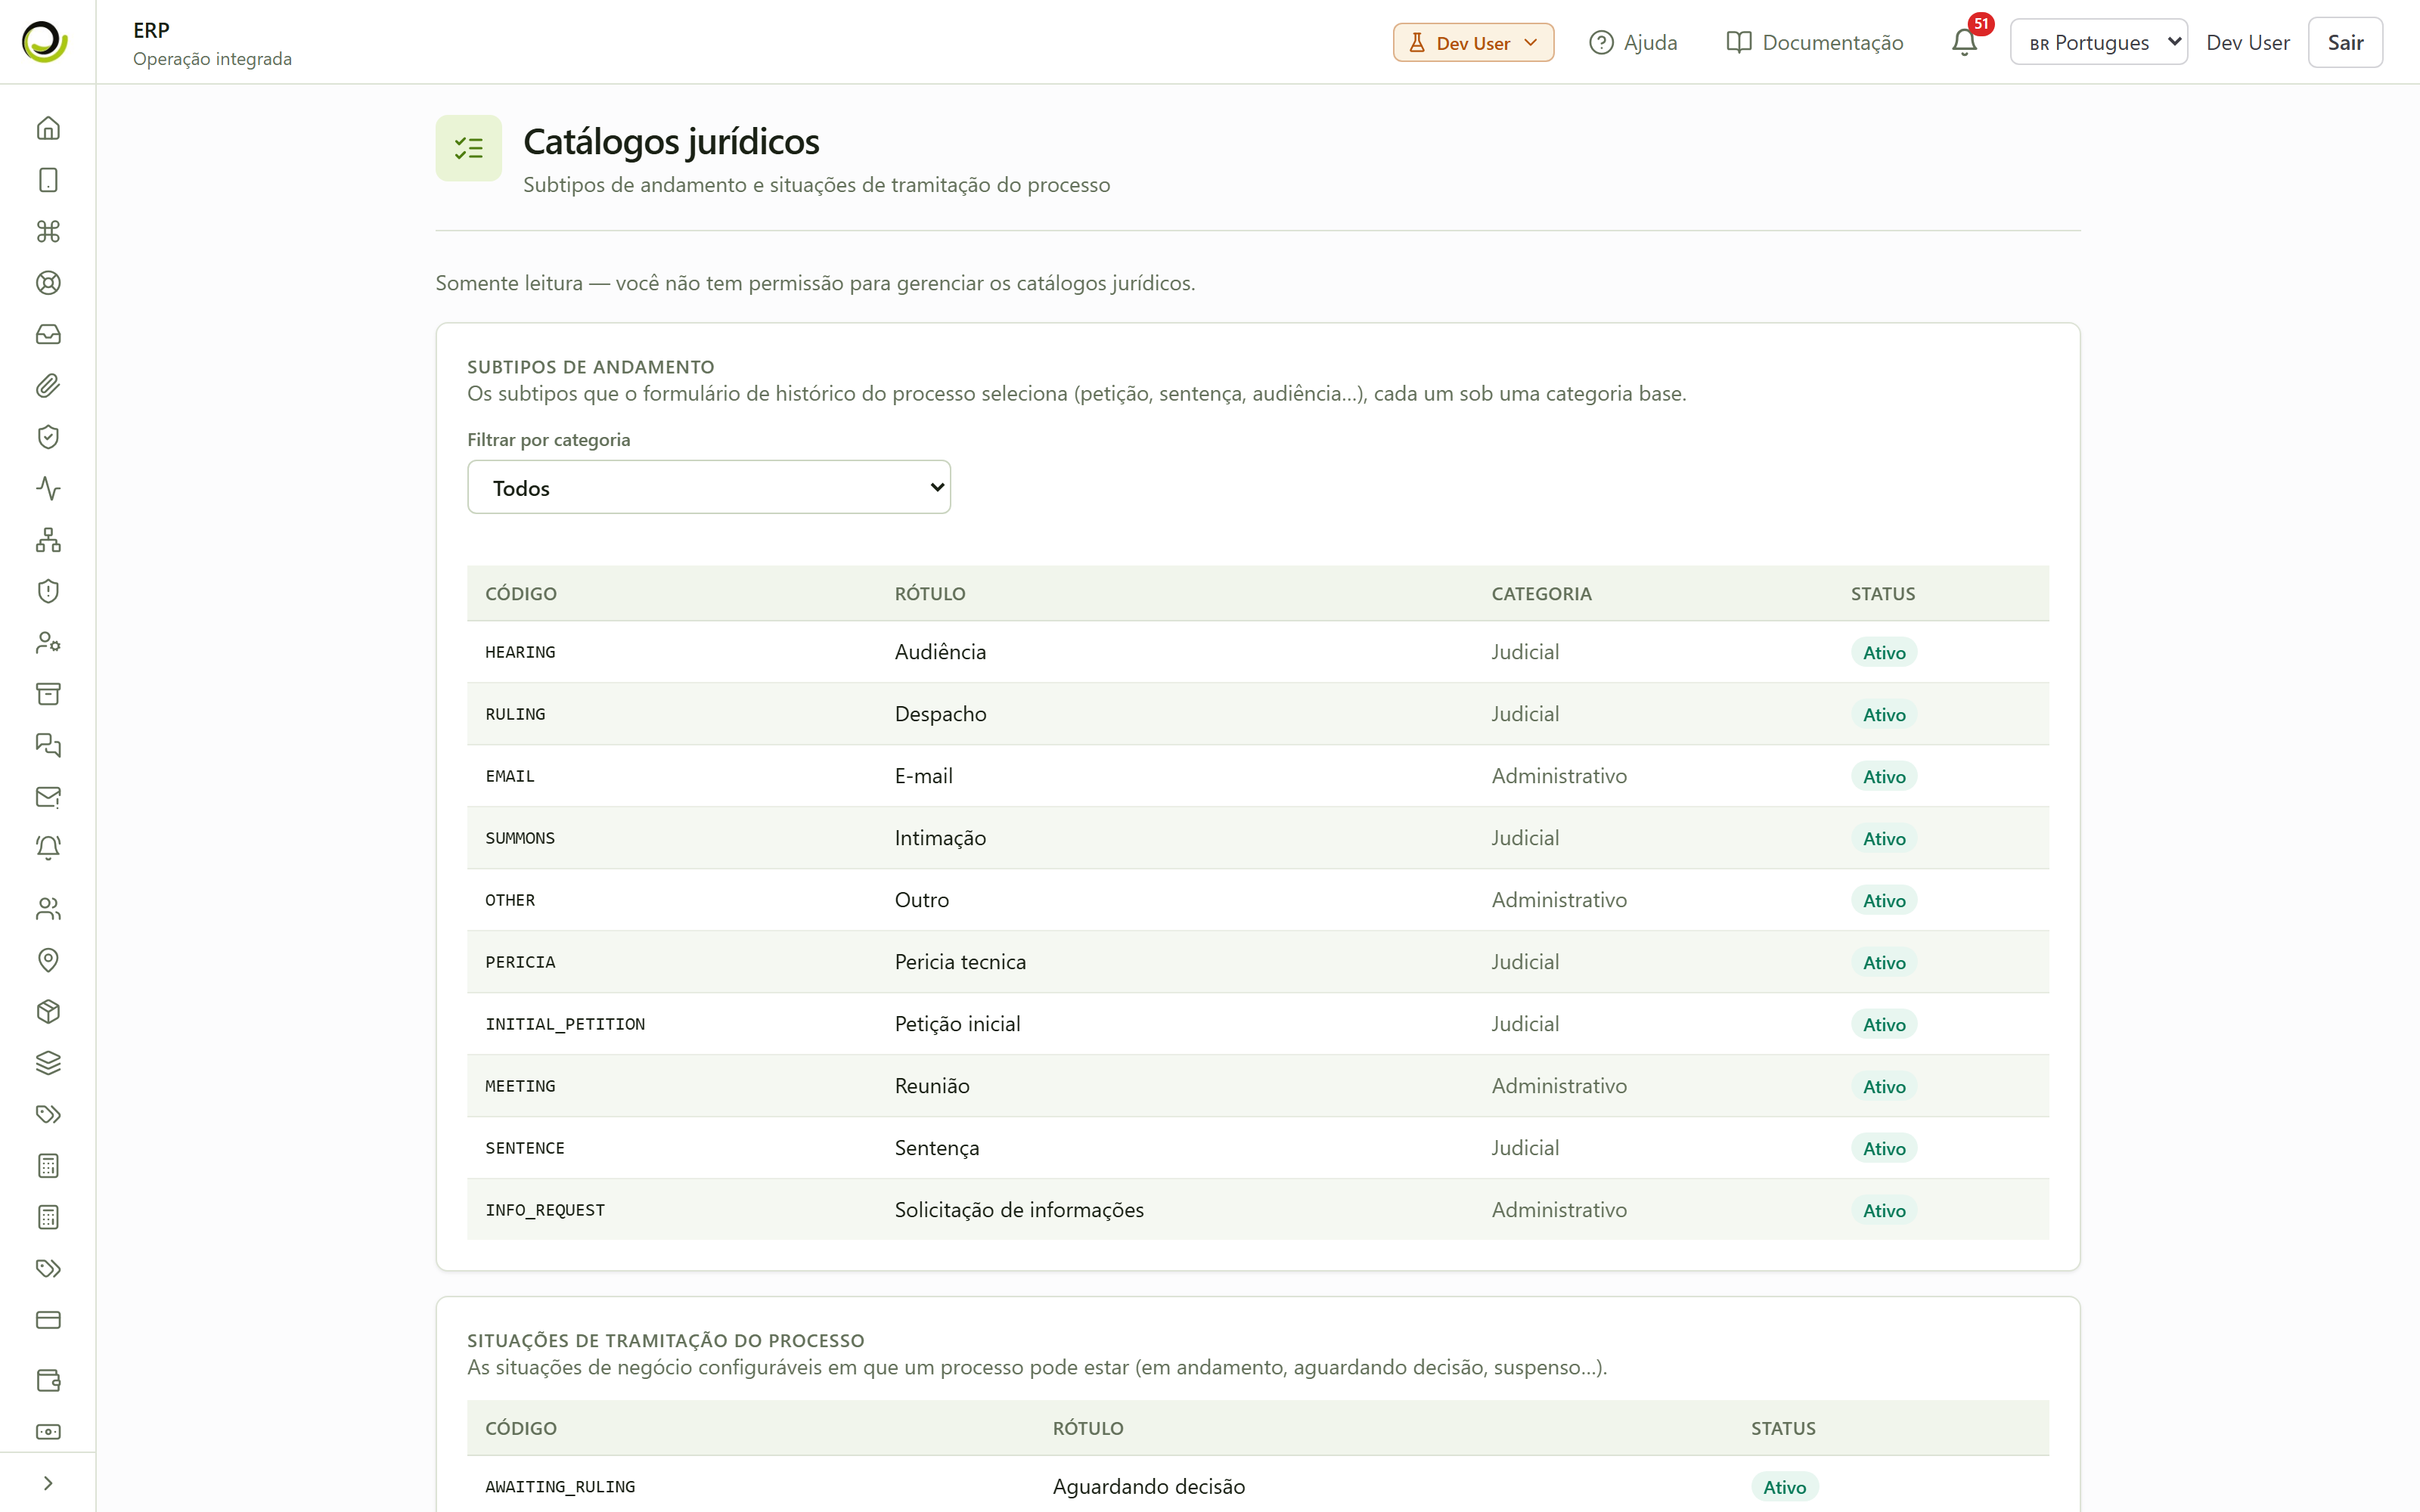Screen dimensions: 2420x1512
Task: Click the command symbol sidebar icon
Action: coord(48,231)
